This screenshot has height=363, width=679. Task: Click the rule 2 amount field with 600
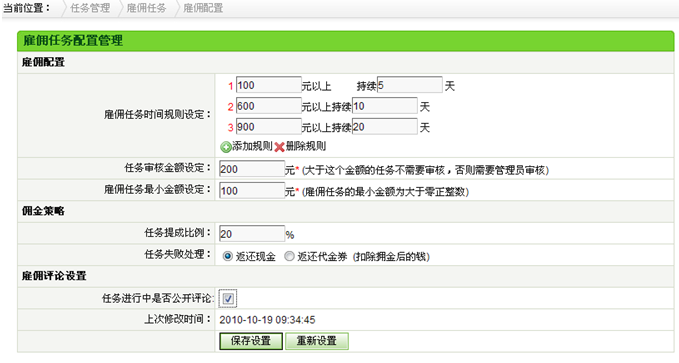[x=268, y=106]
